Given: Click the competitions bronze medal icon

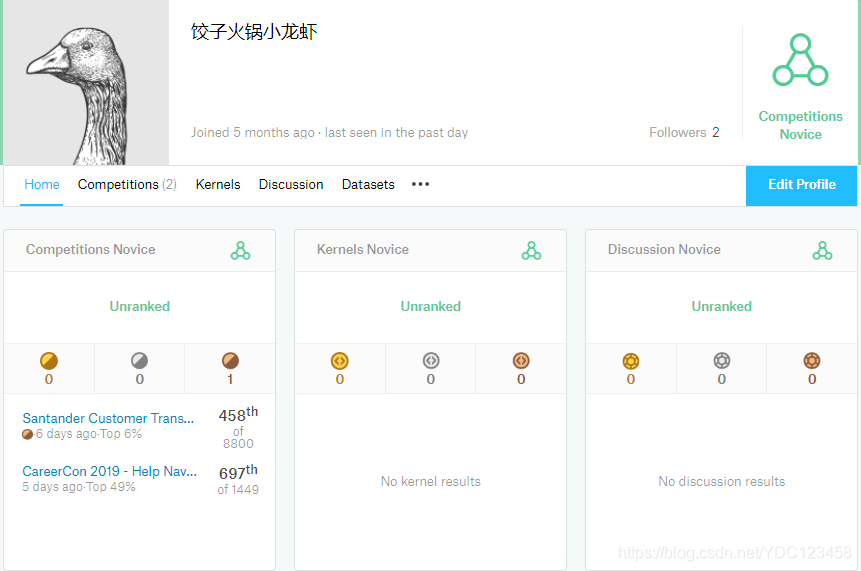Looking at the screenshot, I should pyautogui.click(x=230, y=361).
